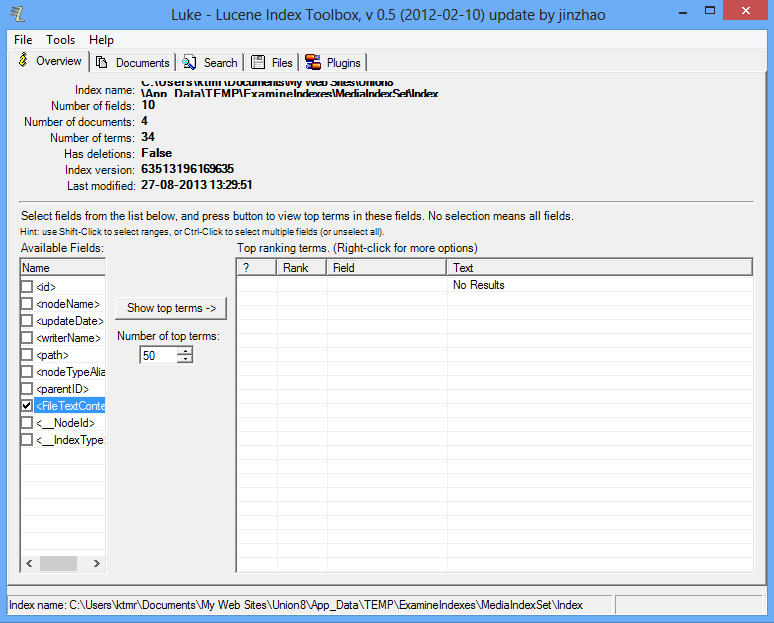The width and height of the screenshot is (774, 623).
Task: Click the Documents tab pages icon
Action: coord(102,62)
